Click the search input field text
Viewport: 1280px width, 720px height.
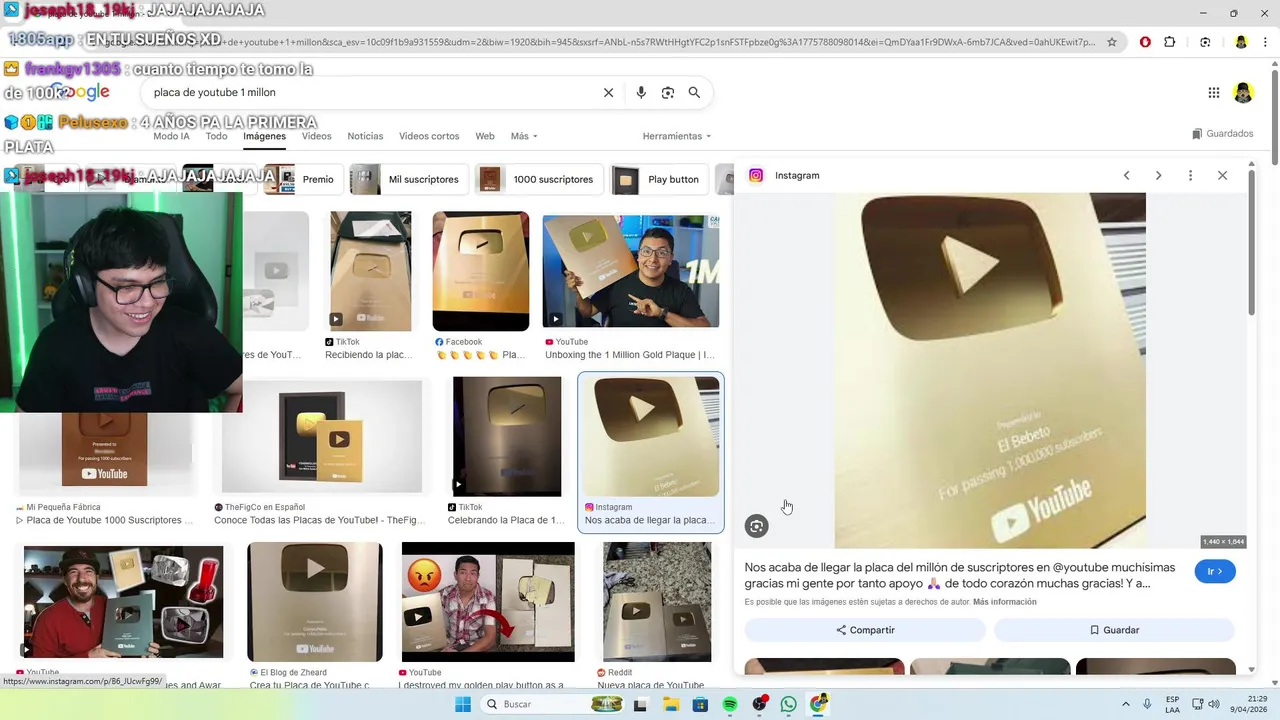[214, 92]
